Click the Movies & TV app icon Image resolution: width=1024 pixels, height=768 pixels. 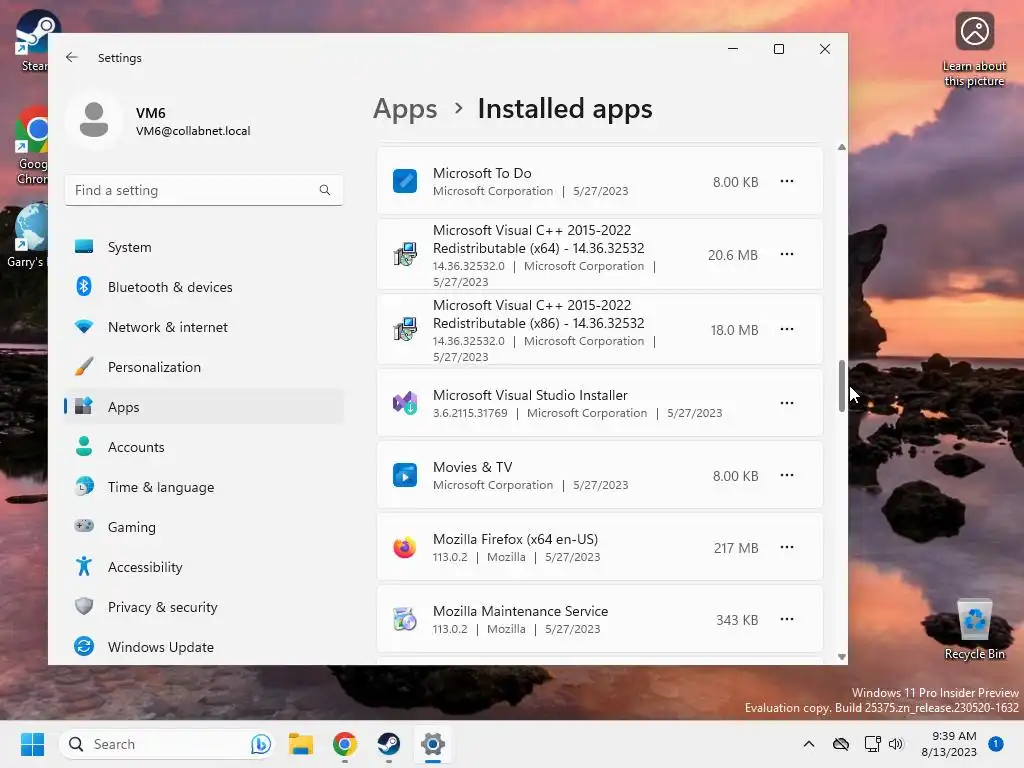click(x=405, y=475)
